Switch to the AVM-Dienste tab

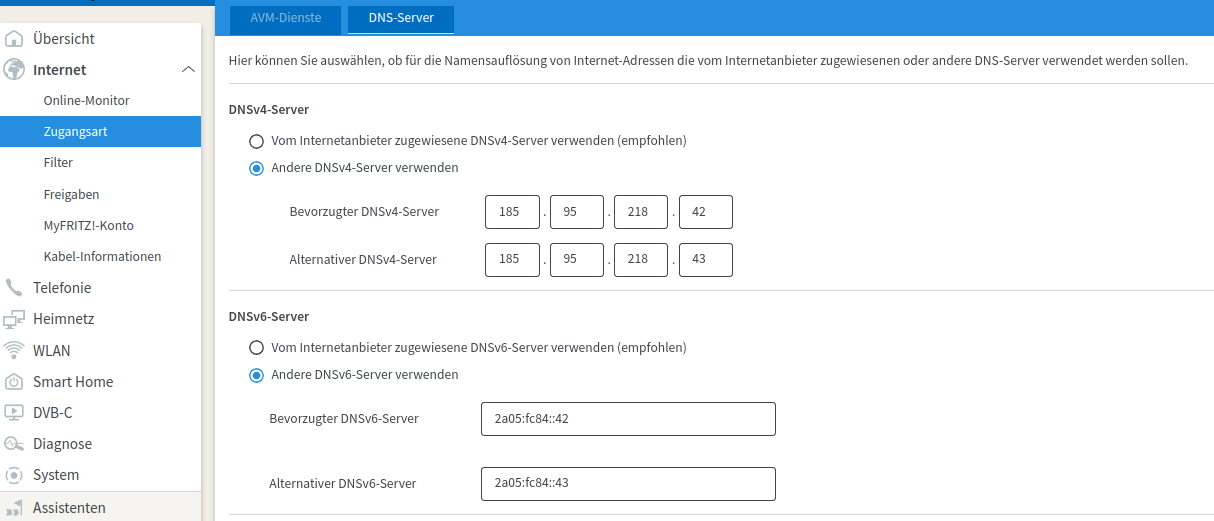tap(285, 18)
